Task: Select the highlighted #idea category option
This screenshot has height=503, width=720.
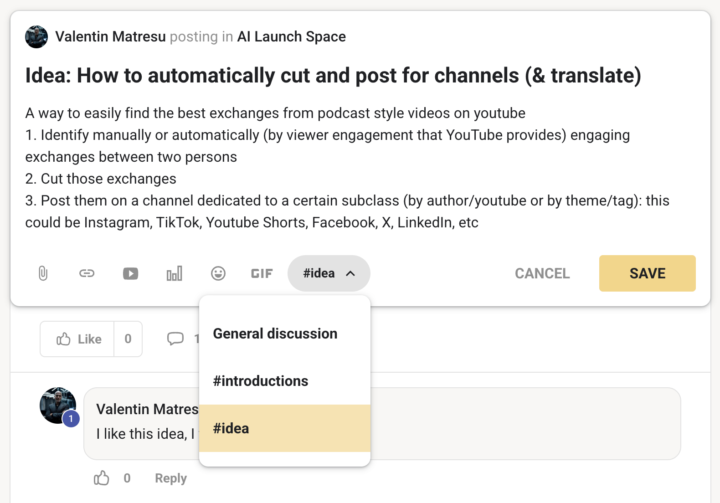Action: click(x=285, y=428)
